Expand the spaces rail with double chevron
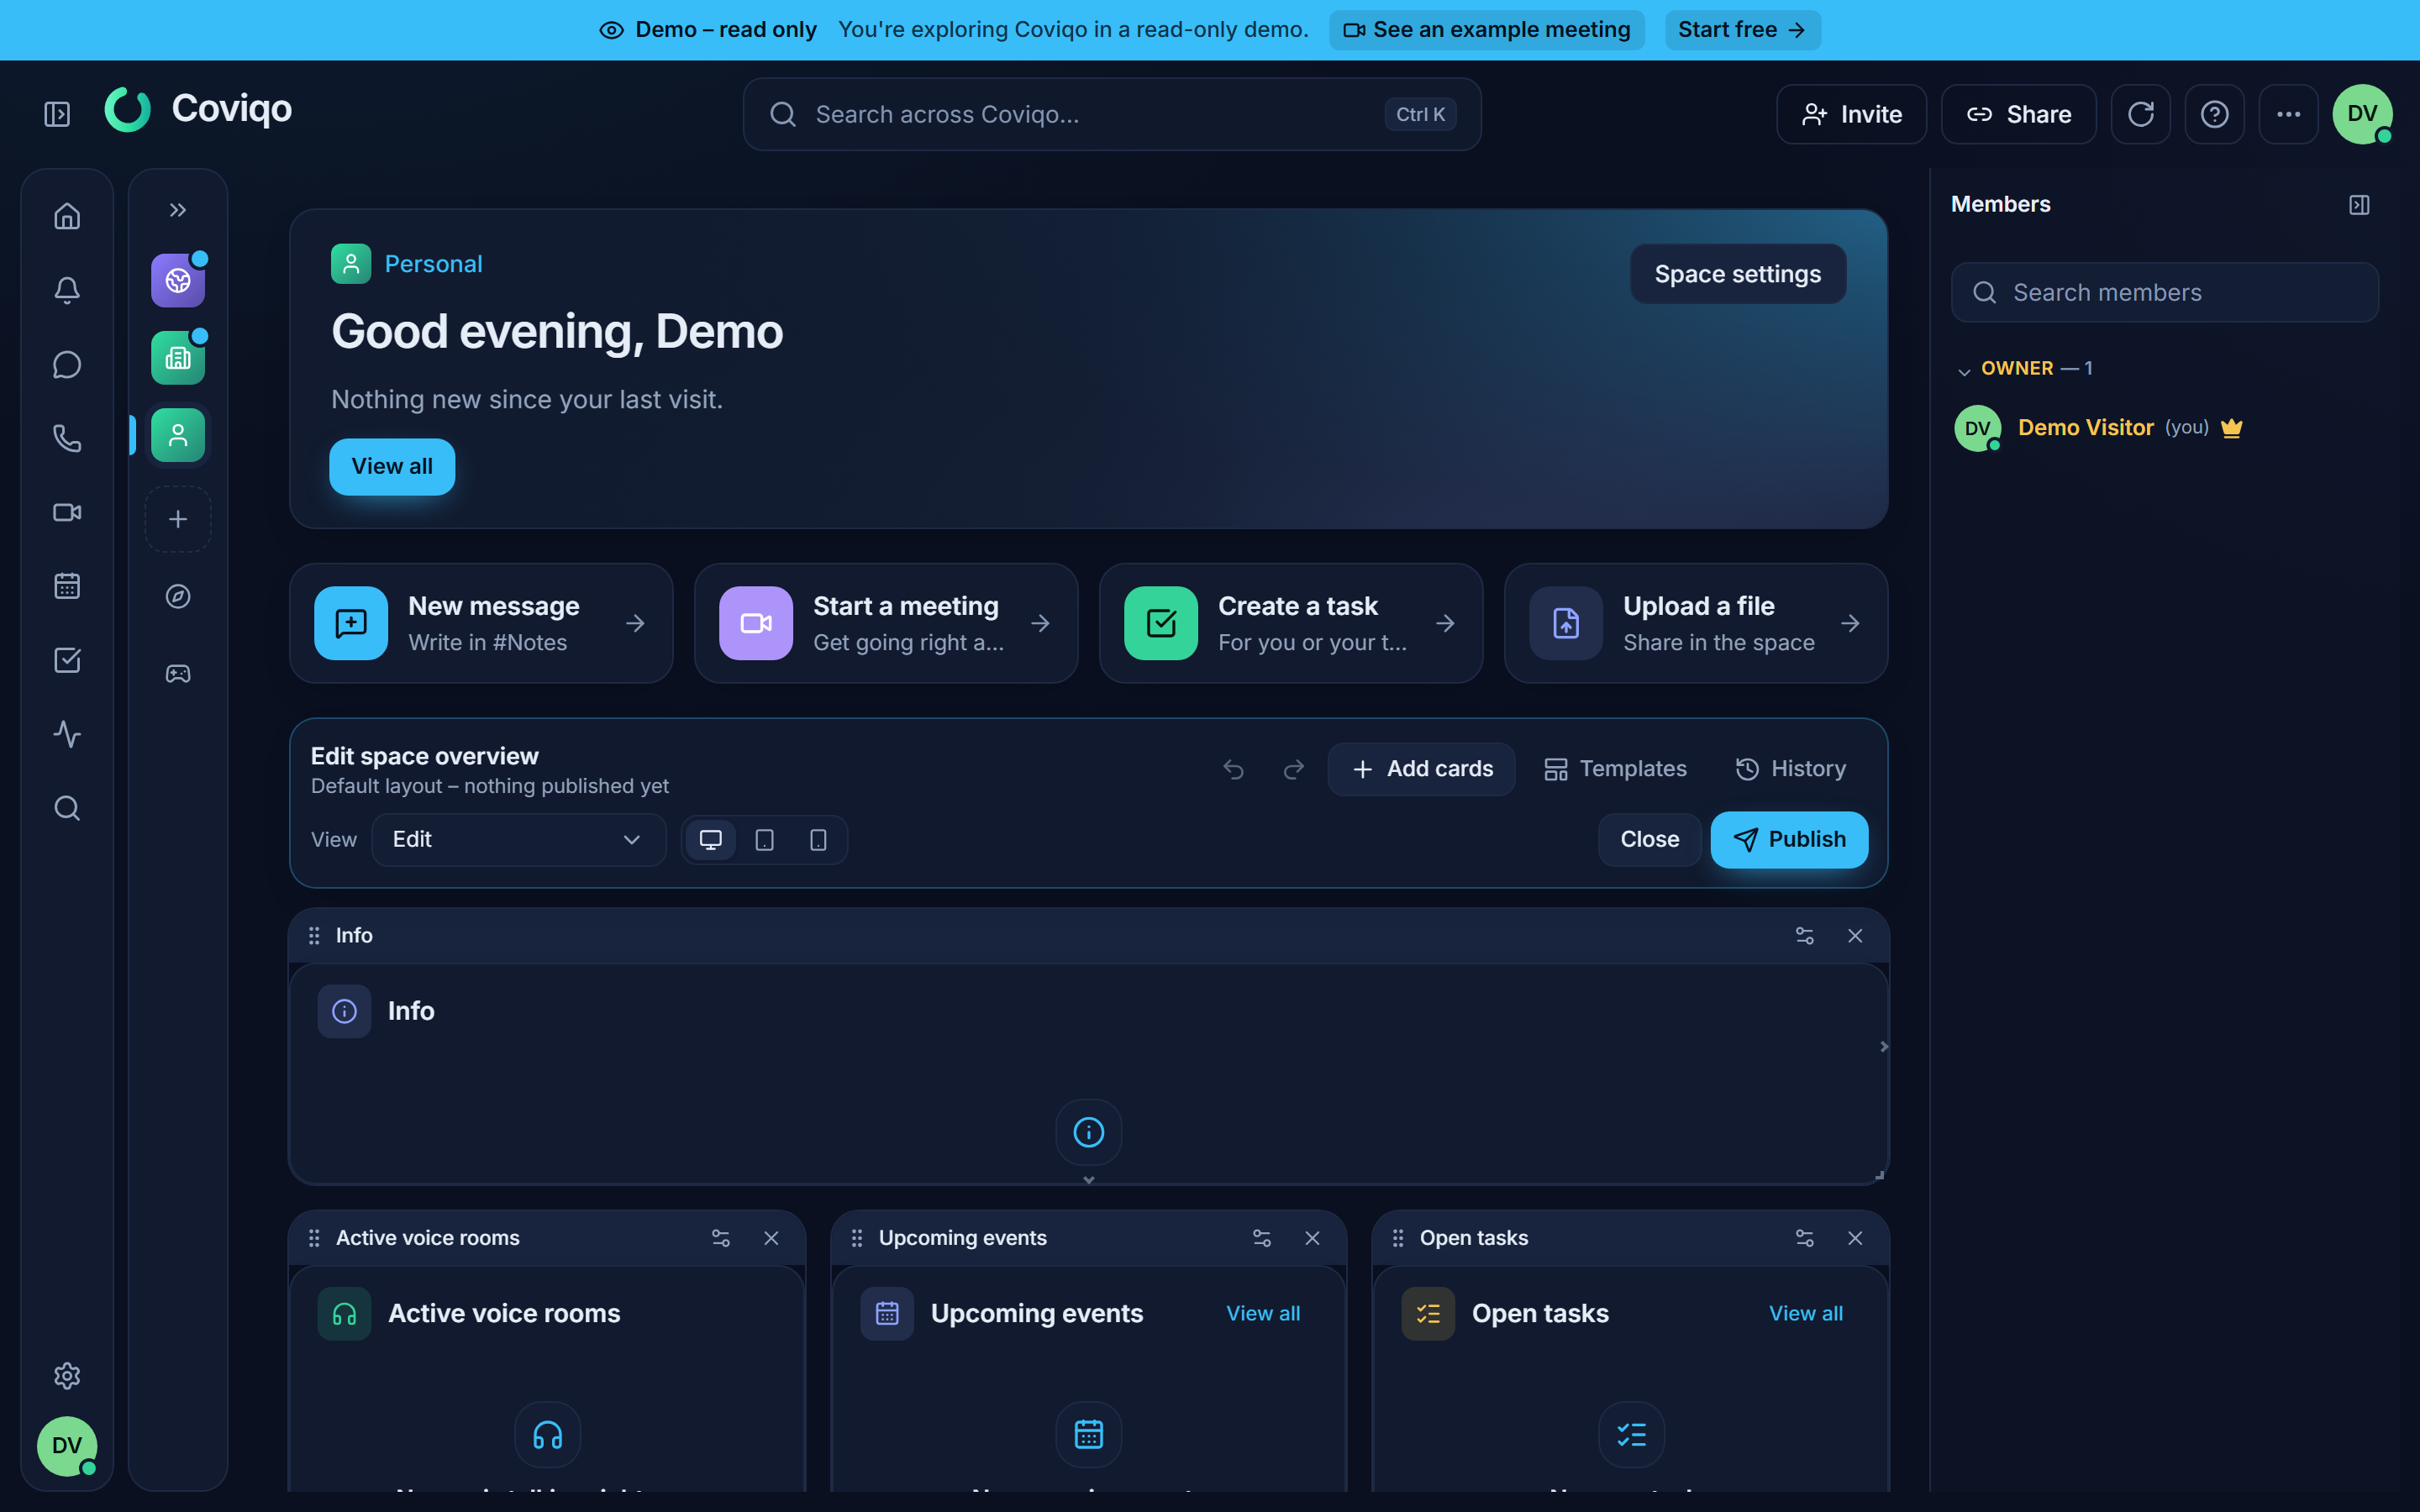Image resolution: width=2420 pixels, height=1512 pixels. click(x=178, y=210)
